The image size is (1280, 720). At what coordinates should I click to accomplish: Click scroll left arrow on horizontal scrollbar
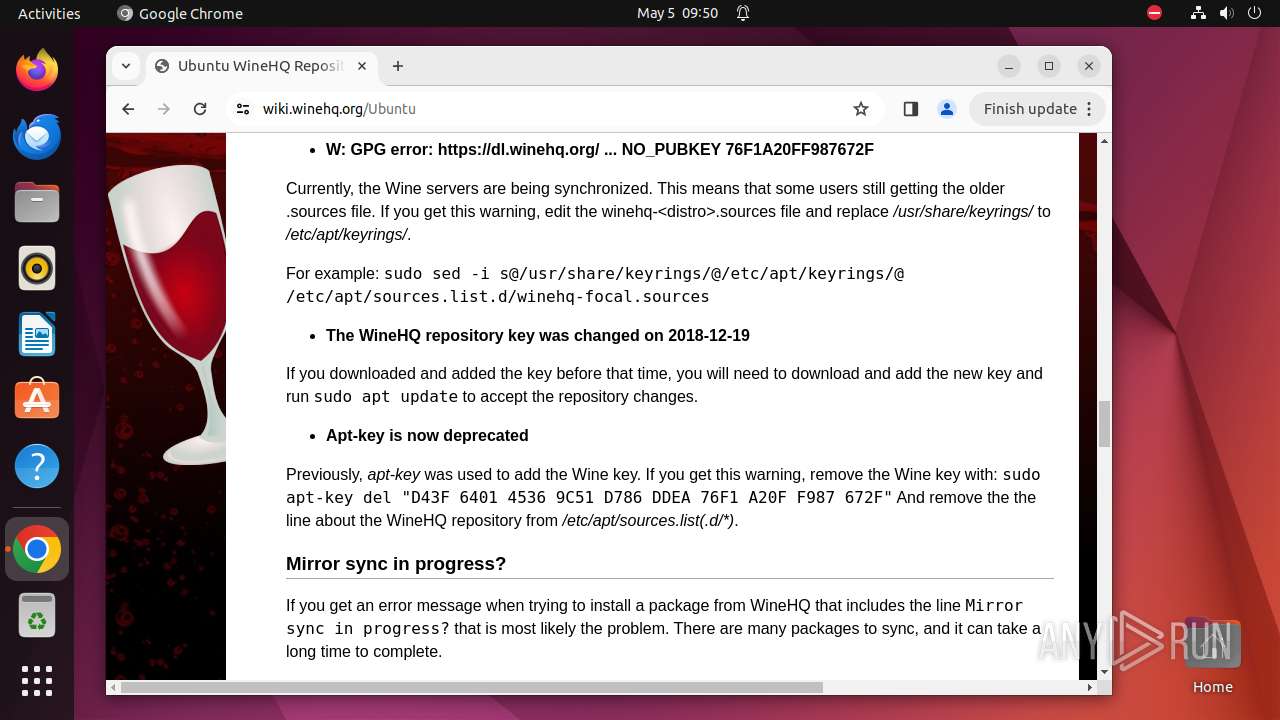tap(114, 687)
